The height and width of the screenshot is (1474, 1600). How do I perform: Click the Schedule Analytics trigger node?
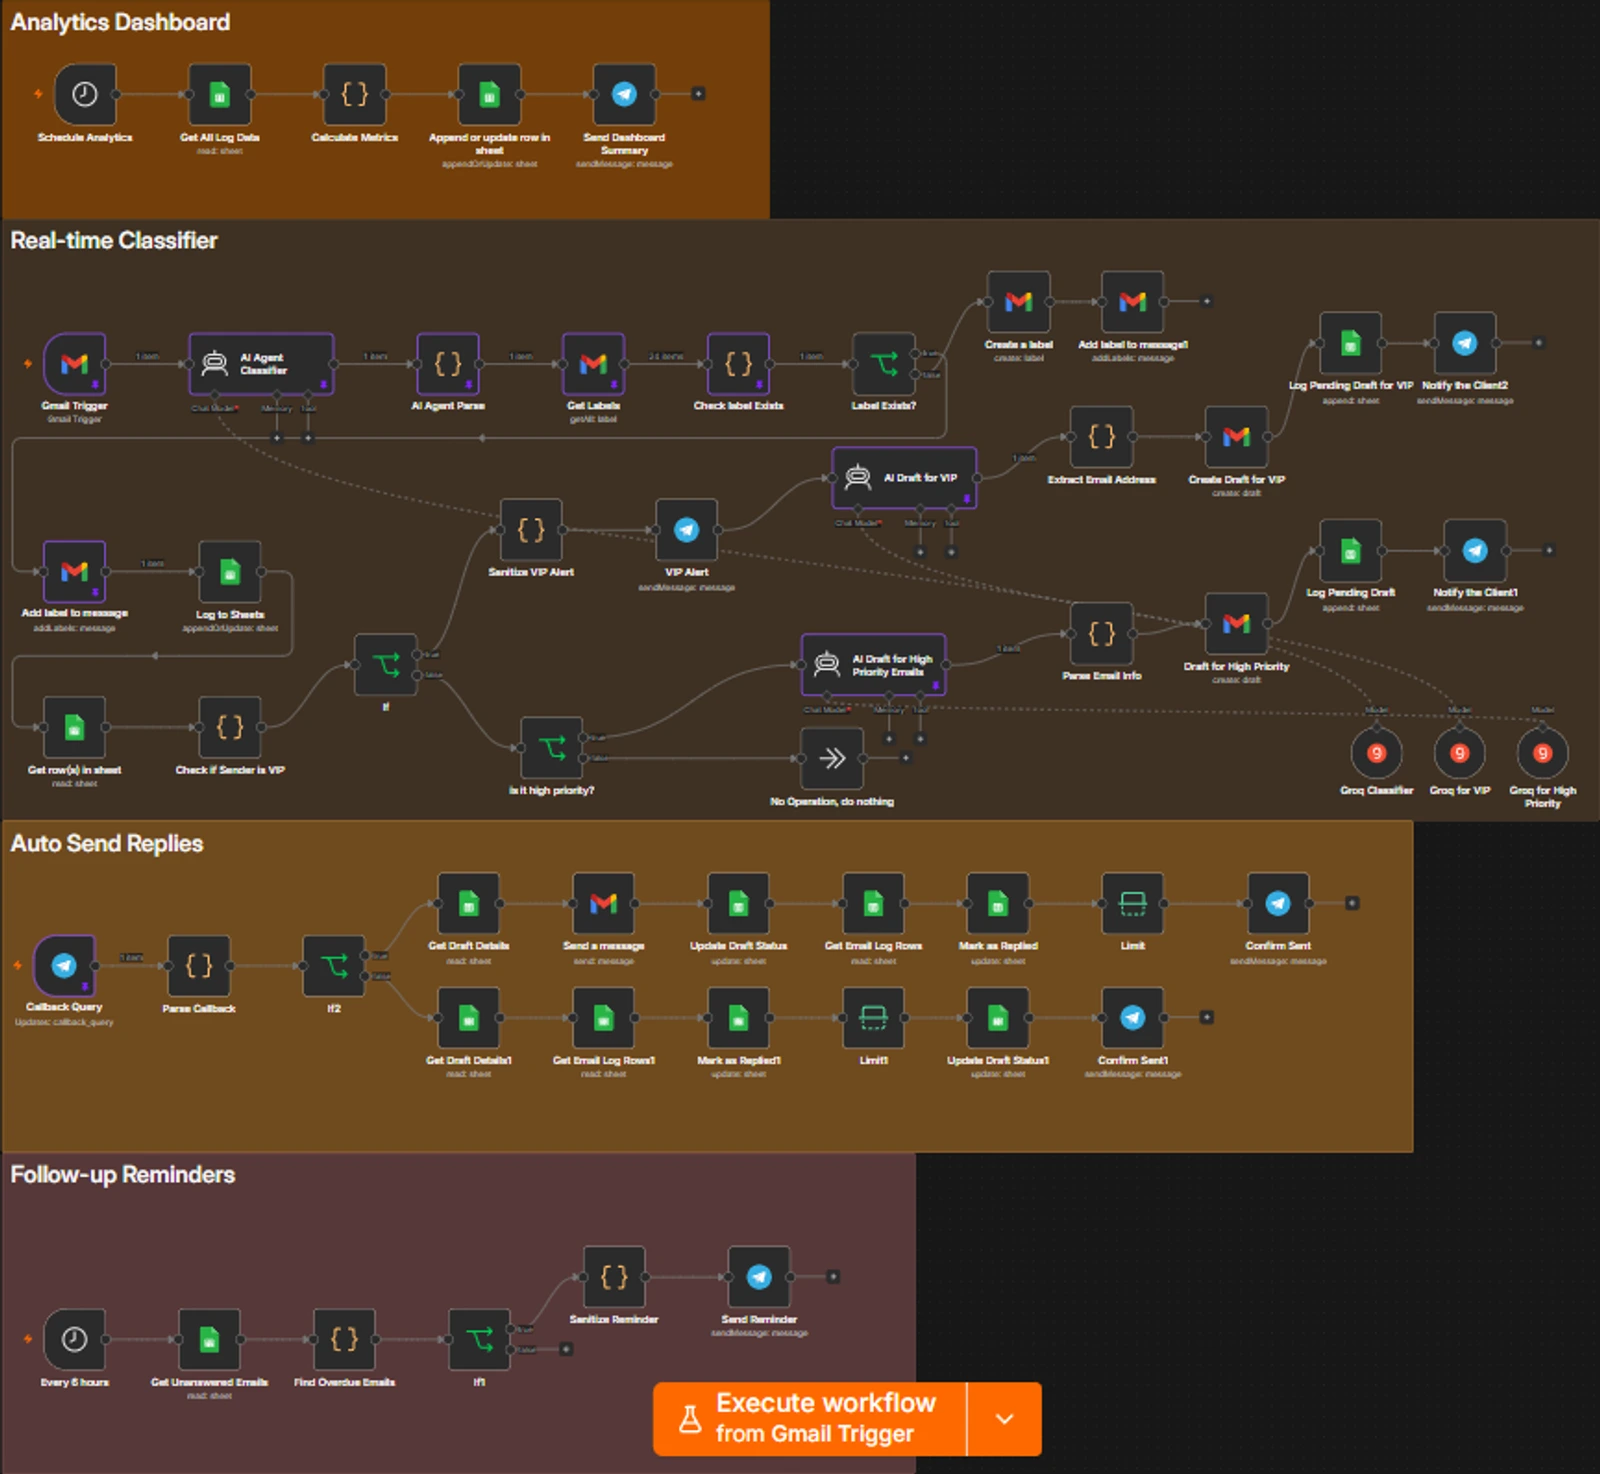pos(85,94)
